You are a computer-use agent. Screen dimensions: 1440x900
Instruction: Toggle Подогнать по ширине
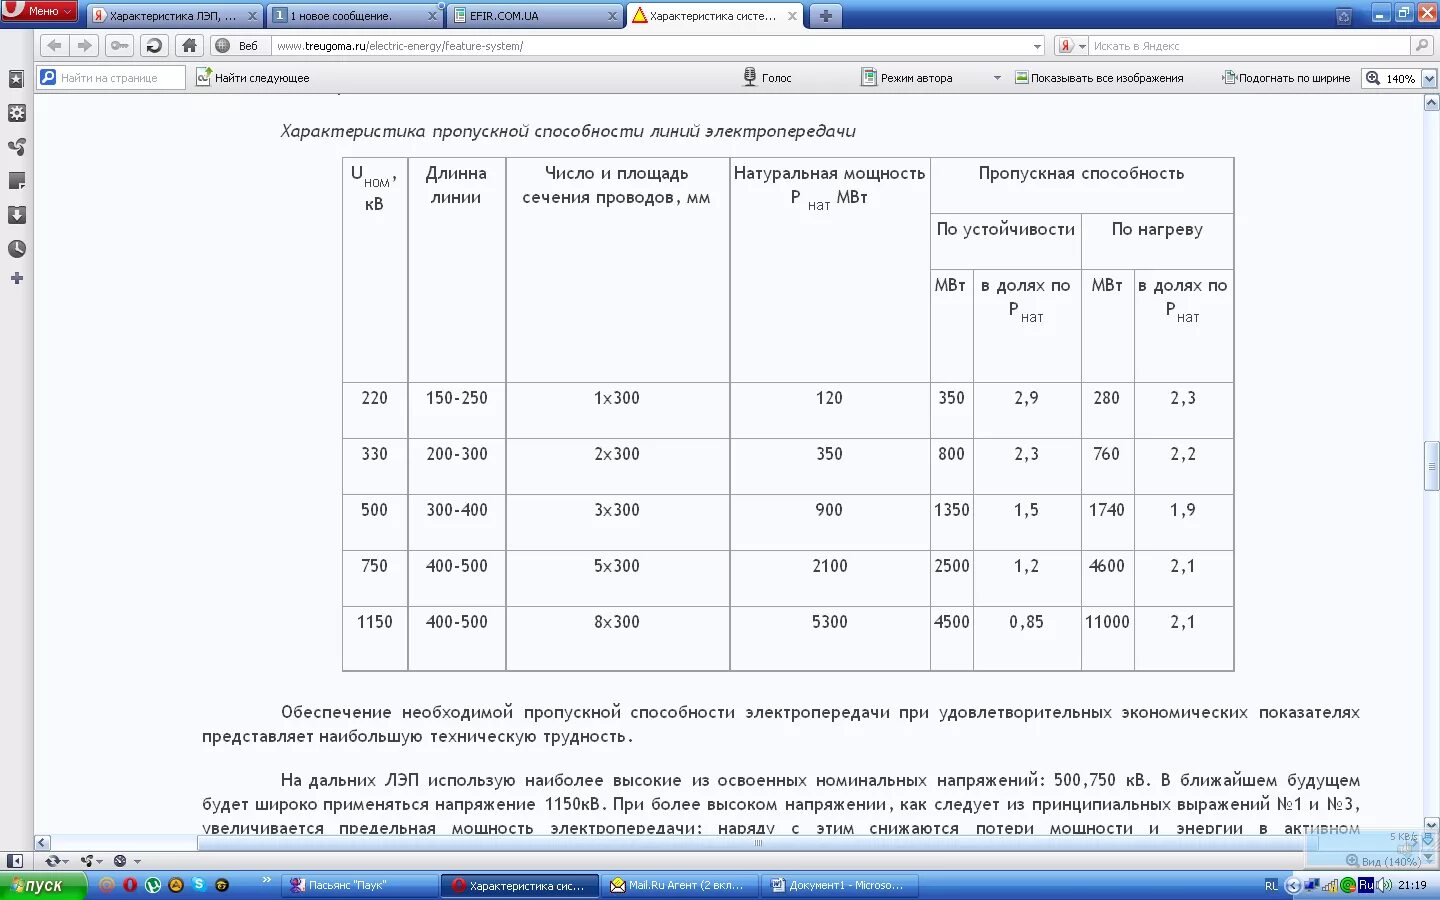(x=1285, y=77)
